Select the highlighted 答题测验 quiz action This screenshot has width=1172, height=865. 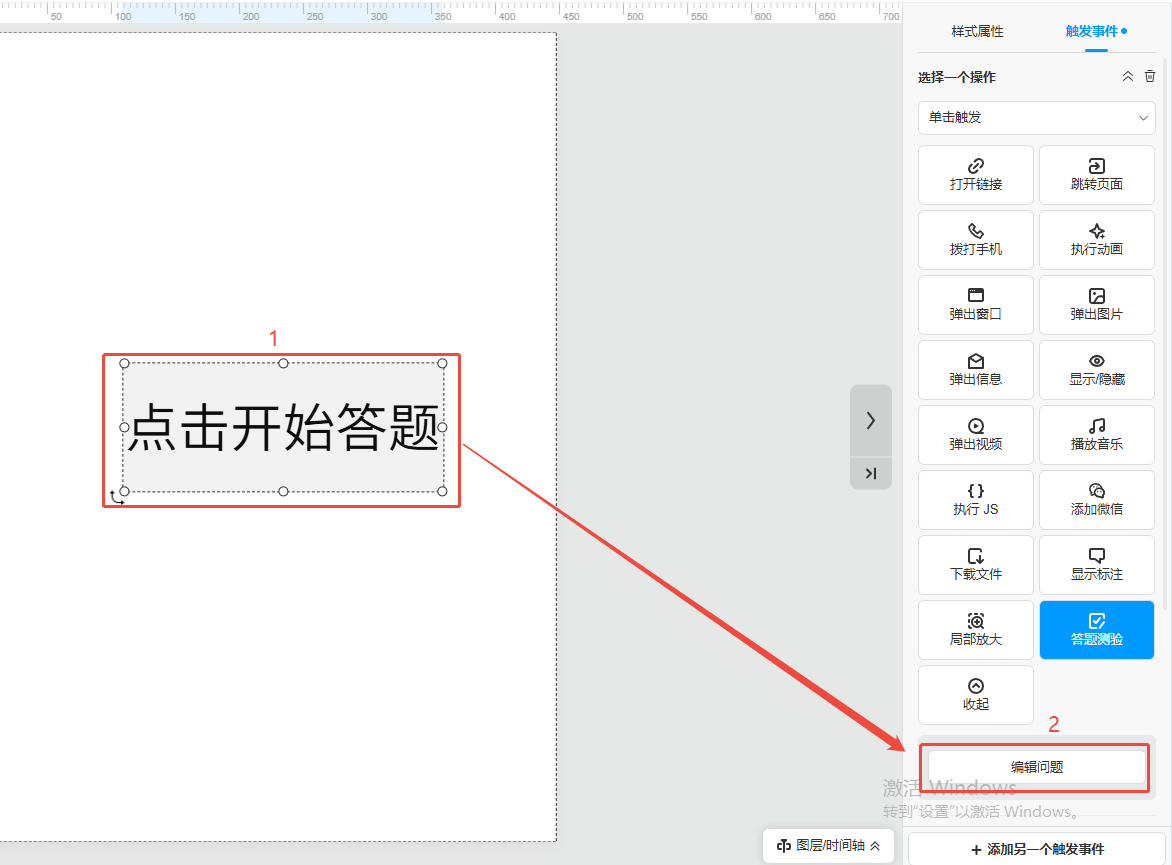click(x=1096, y=629)
